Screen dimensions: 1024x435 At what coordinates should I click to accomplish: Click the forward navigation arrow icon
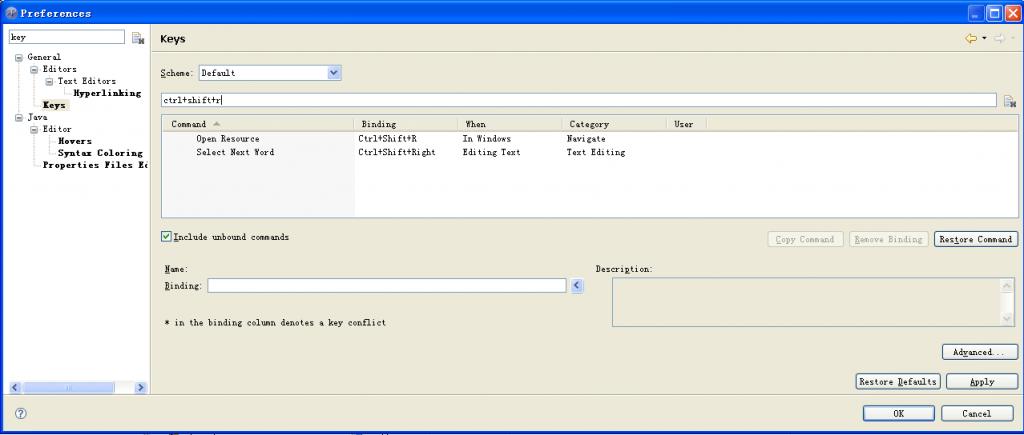999,39
